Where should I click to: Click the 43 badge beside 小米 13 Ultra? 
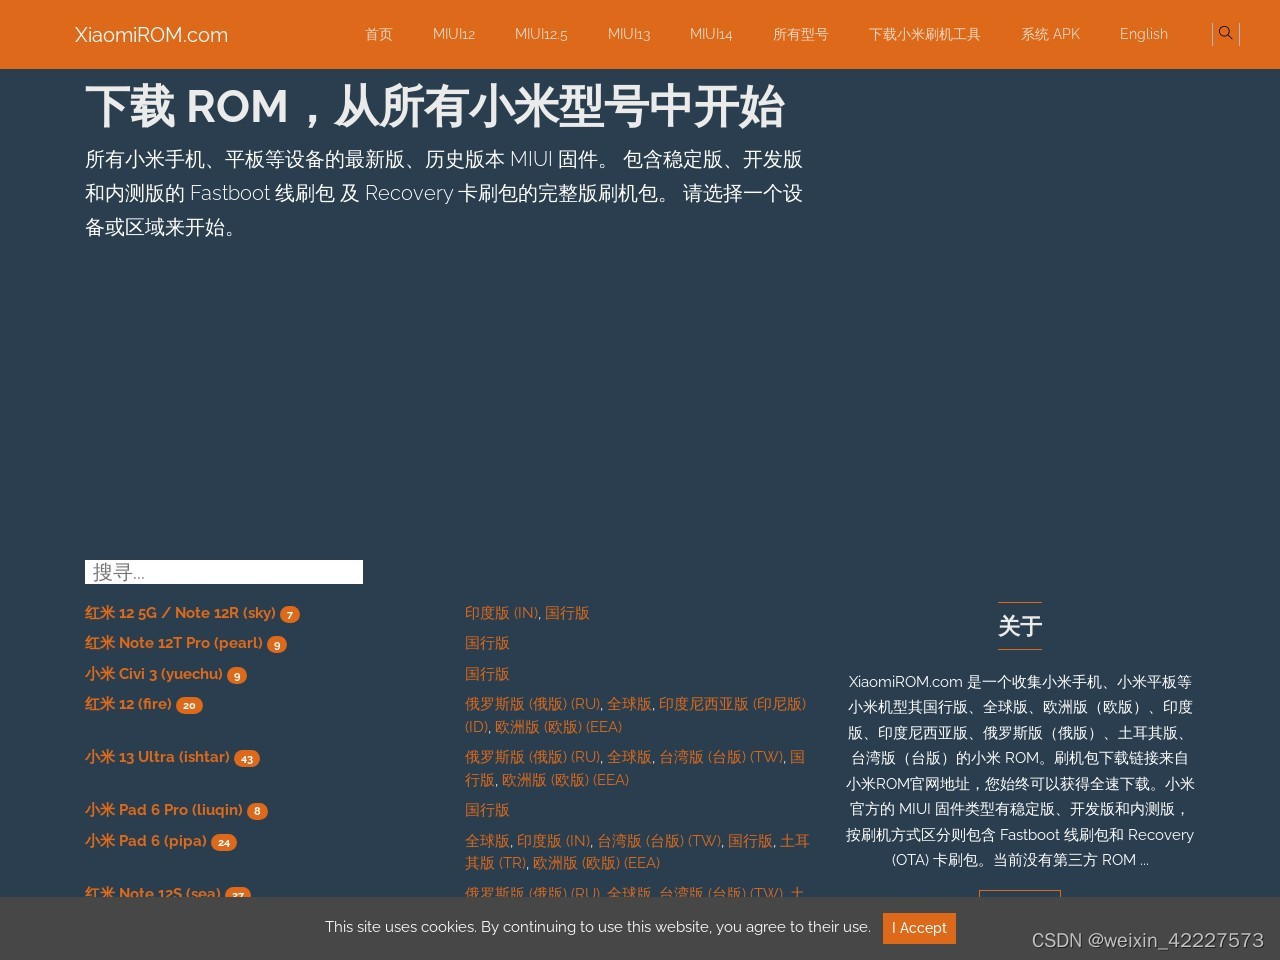[247, 759]
